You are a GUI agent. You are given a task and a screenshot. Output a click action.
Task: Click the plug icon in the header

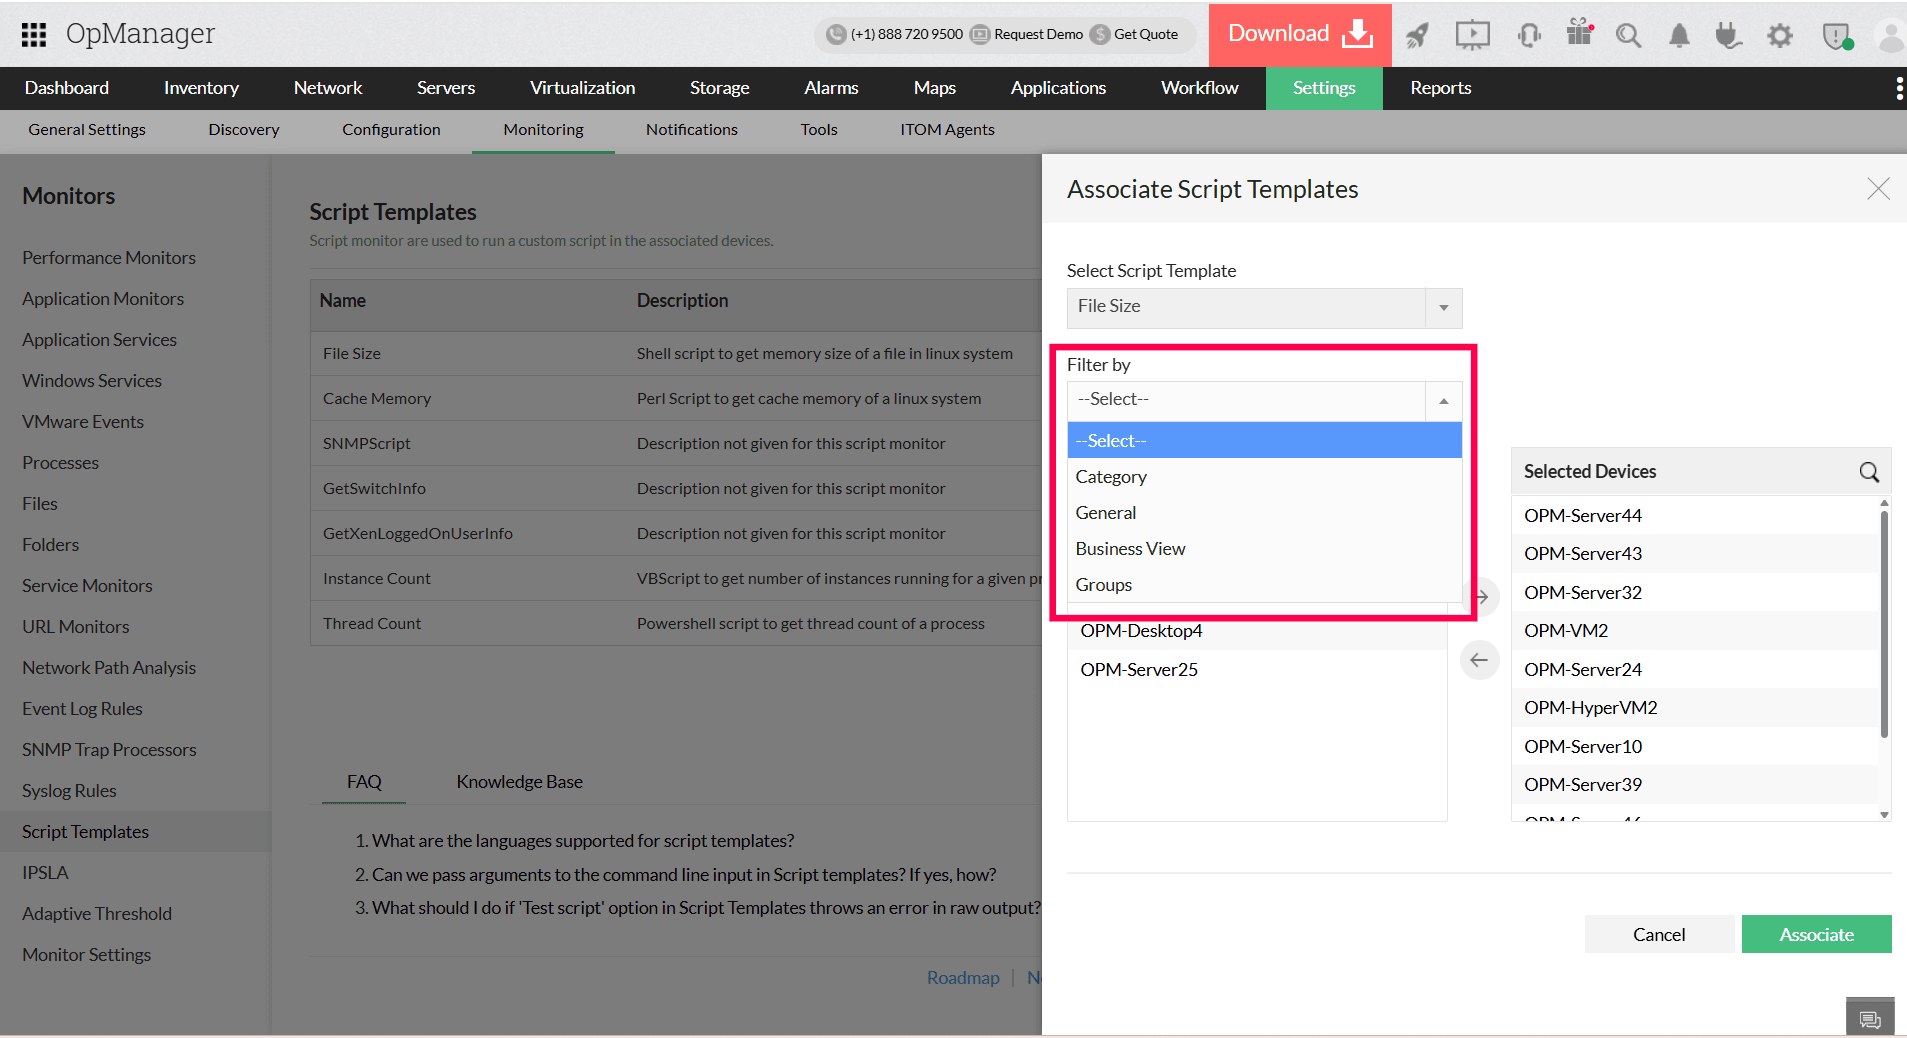(1728, 36)
